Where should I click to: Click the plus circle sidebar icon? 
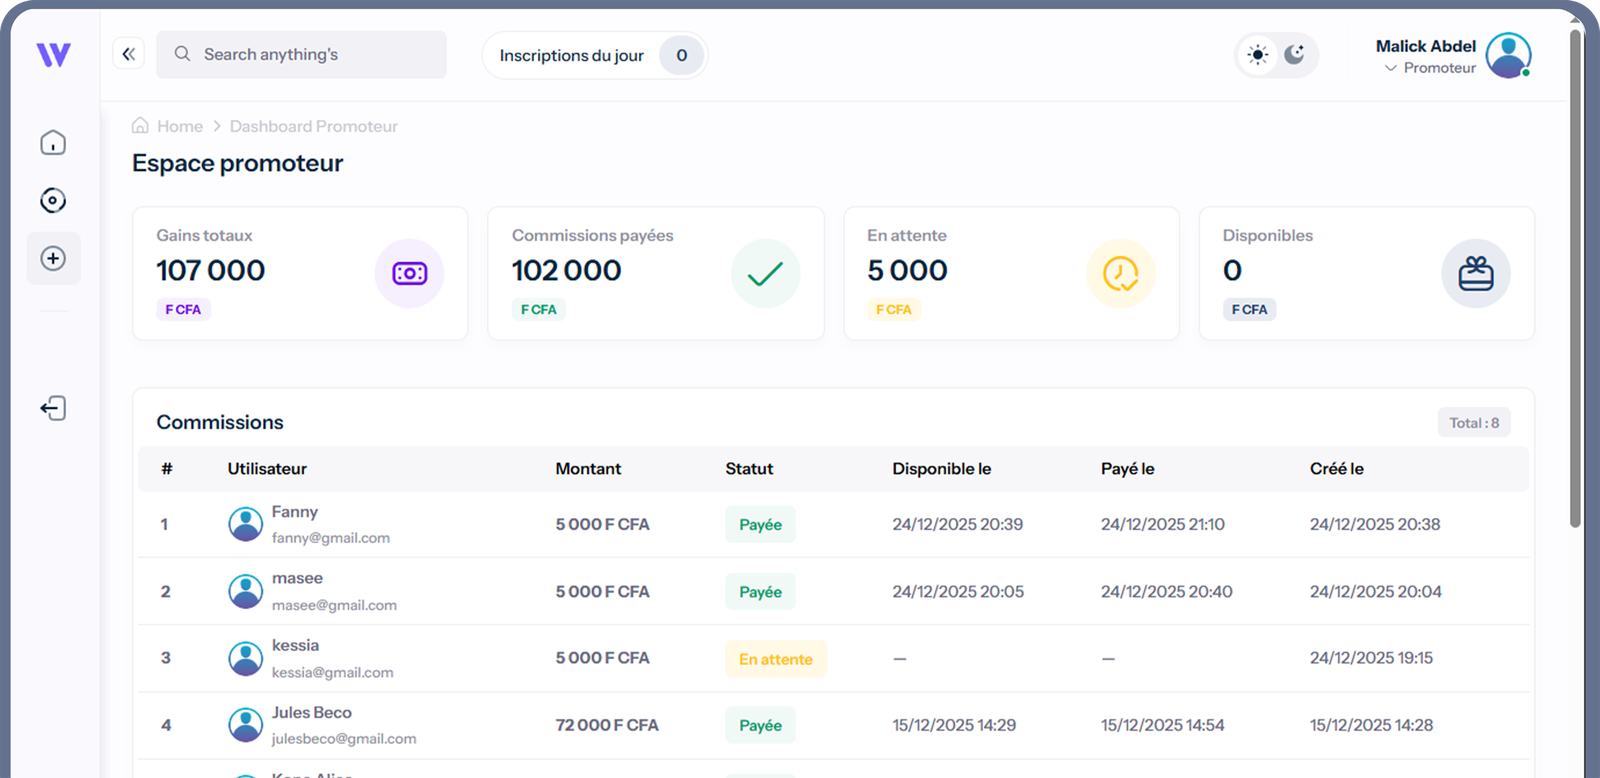pos(53,259)
